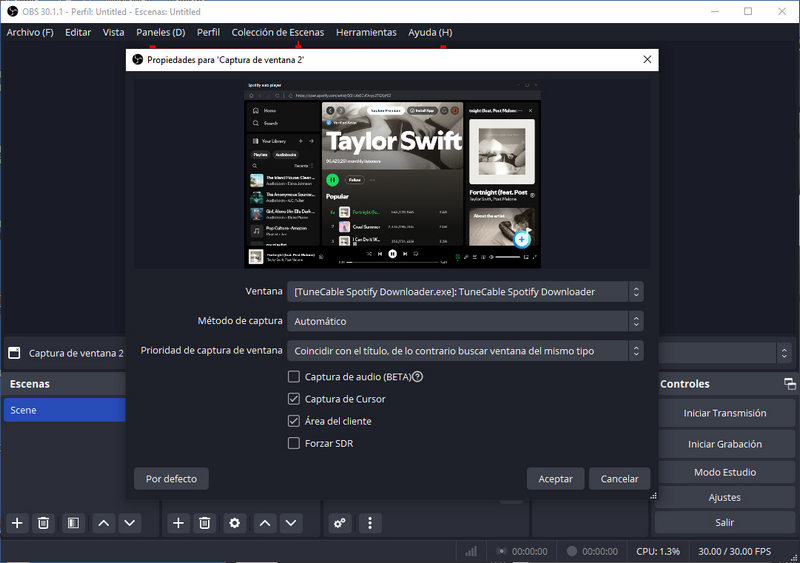Open the Editar menu
The image size is (800, 563).
[x=78, y=32]
